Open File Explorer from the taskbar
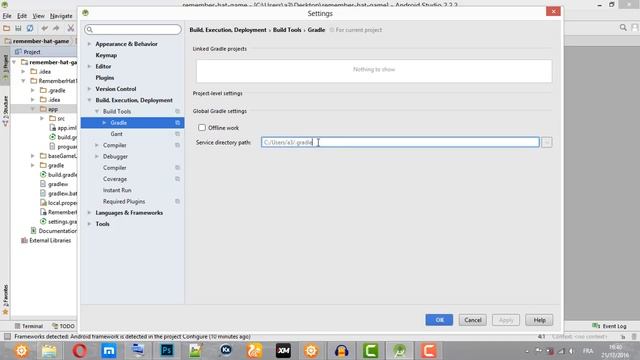Image resolution: width=640 pixels, height=360 pixels. [50, 351]
